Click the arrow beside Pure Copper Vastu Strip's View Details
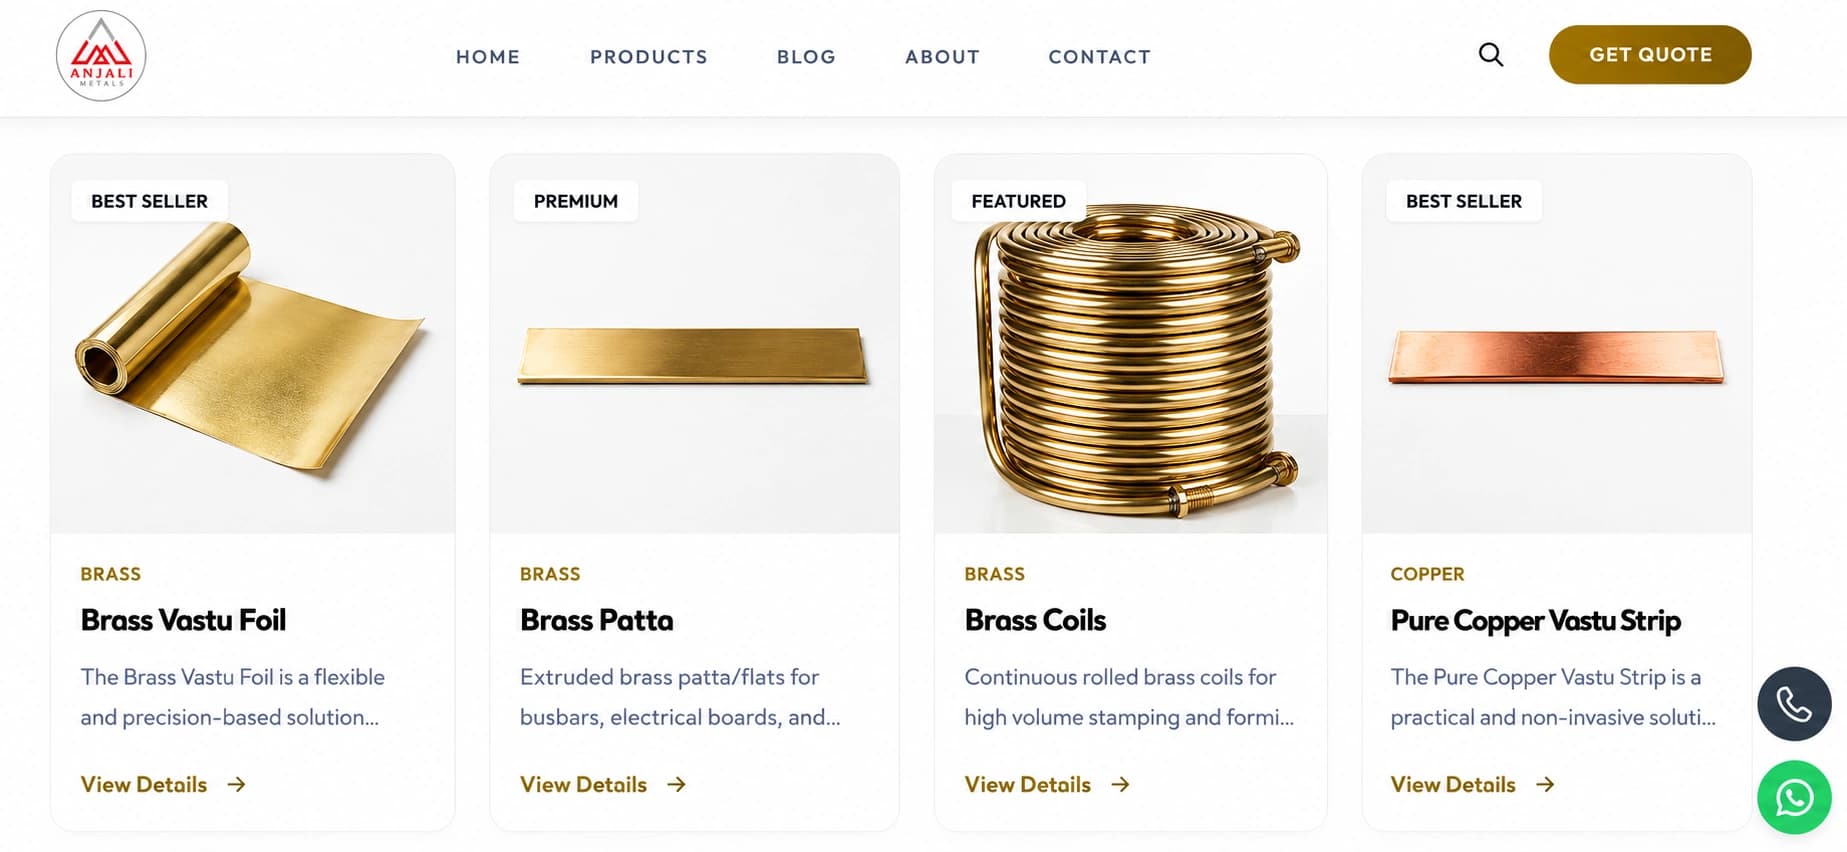The image size is (1847, 852). coord(1545,785)
